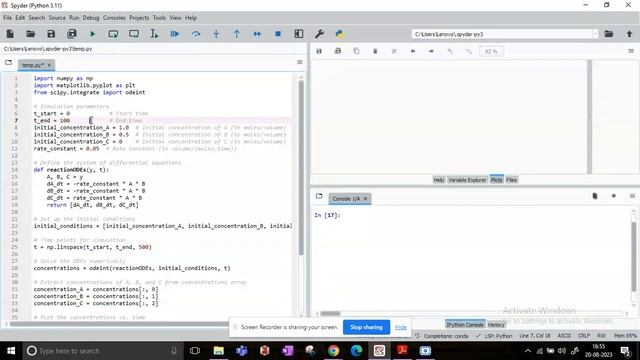Stop debugging with square icon

tap(278, 34)
